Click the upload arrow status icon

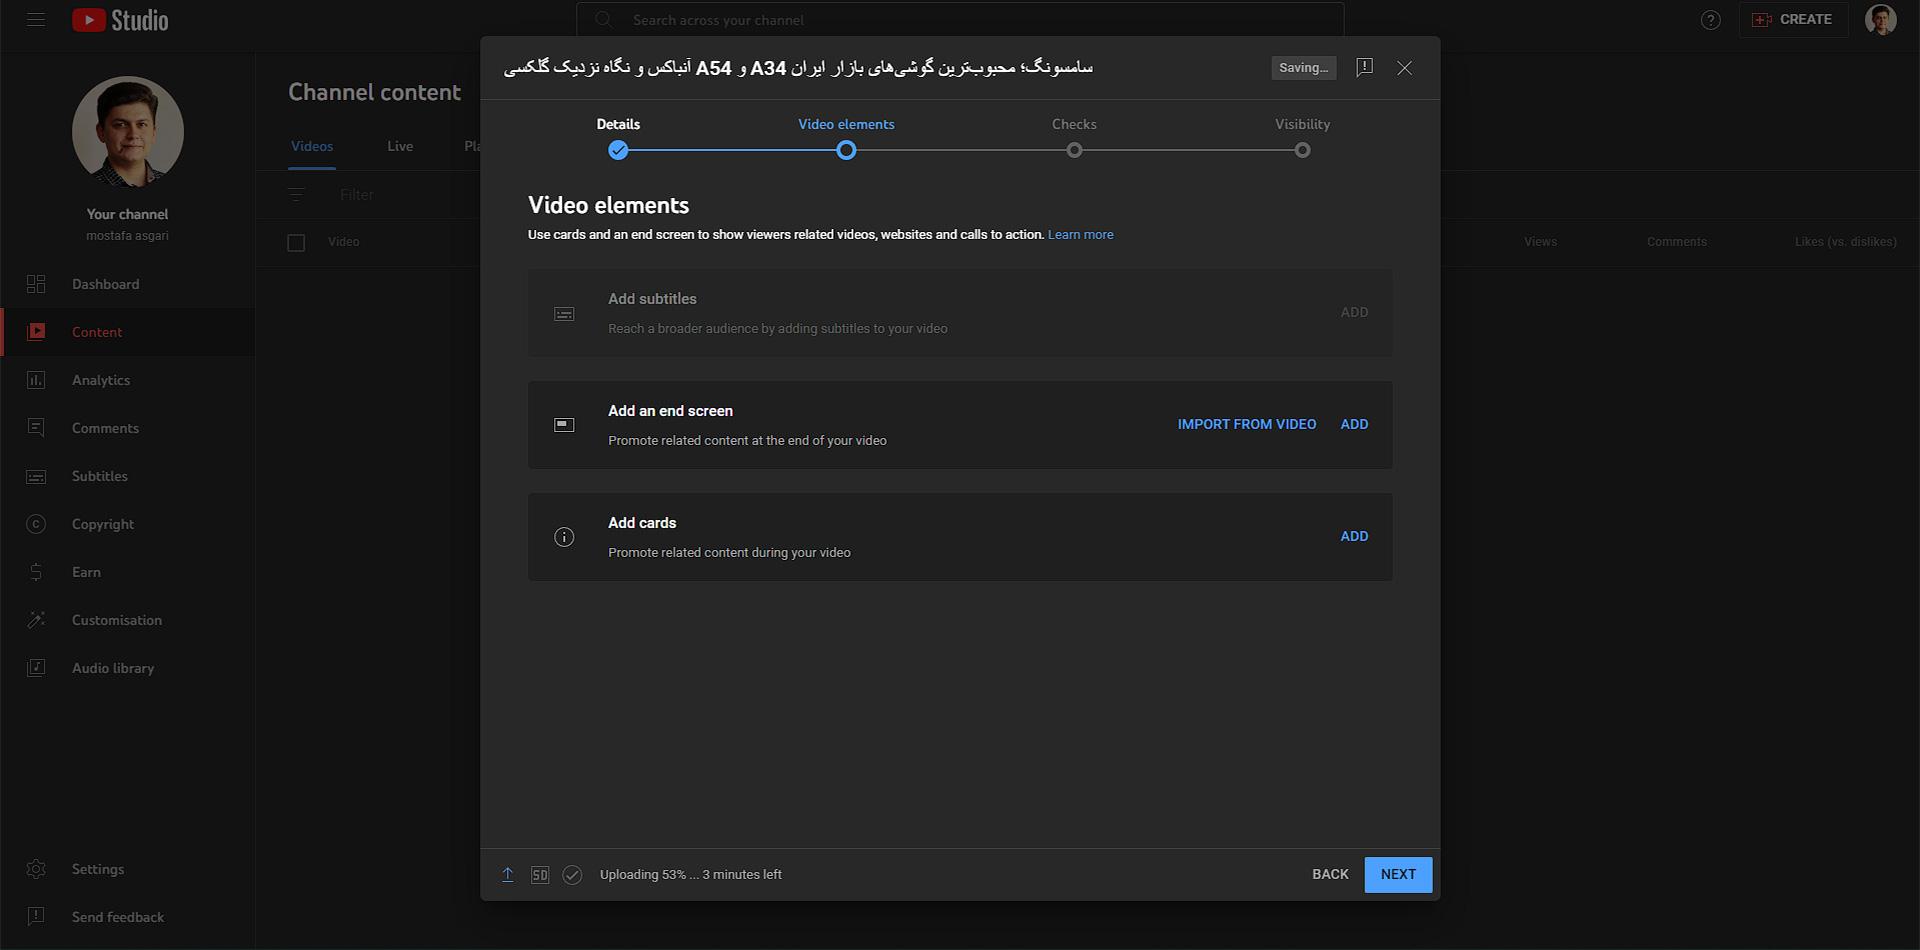508,875
